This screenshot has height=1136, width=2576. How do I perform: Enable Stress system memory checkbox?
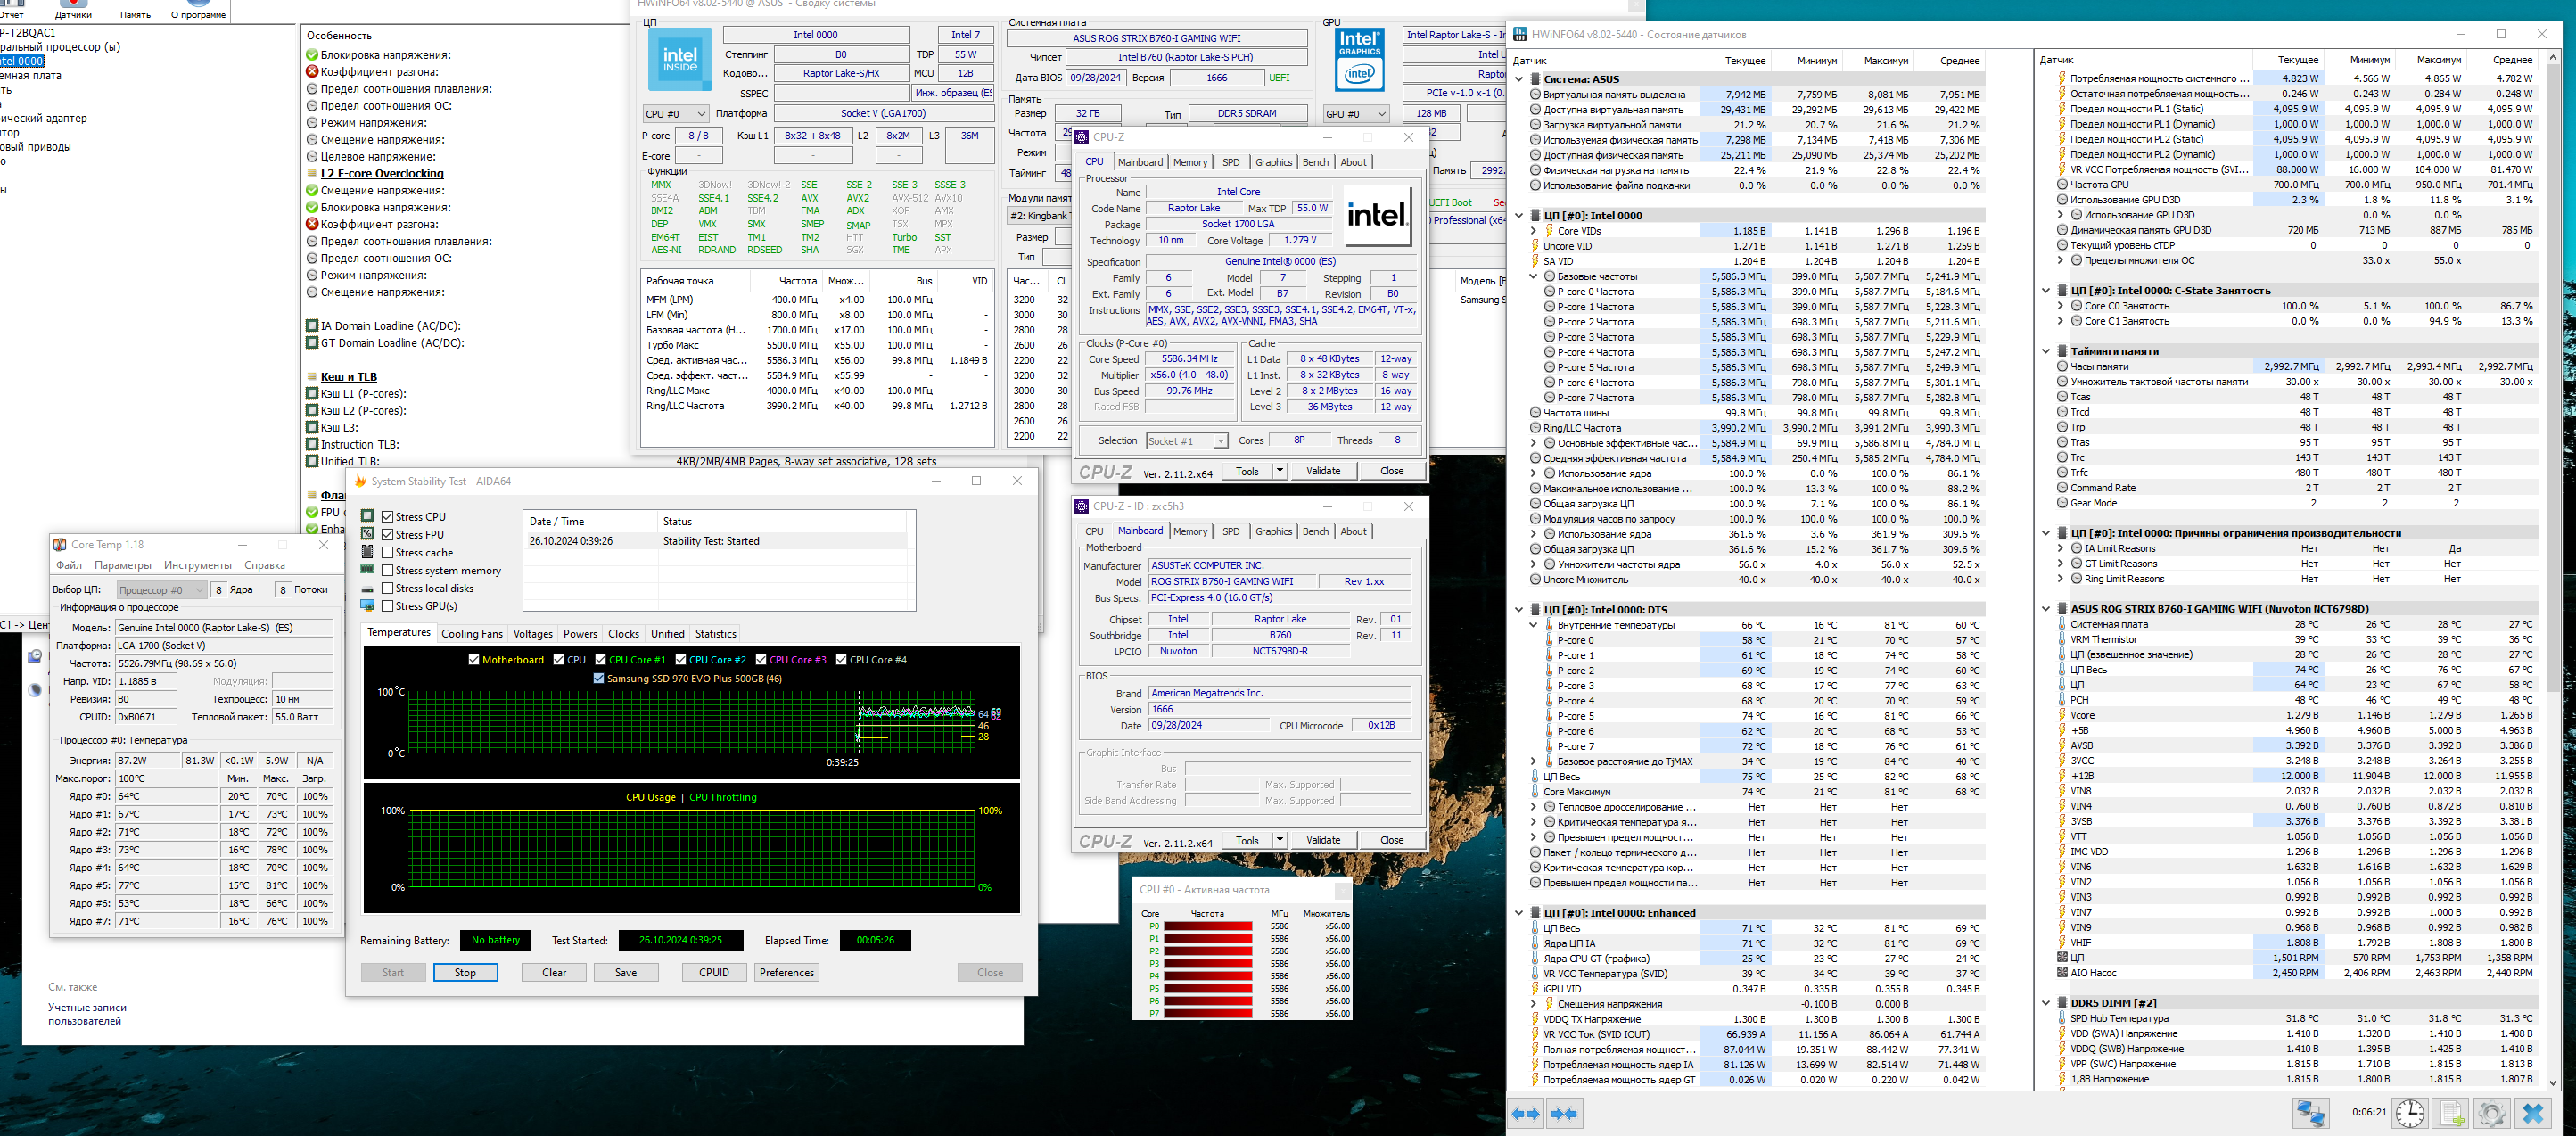(x=388, y=571)
